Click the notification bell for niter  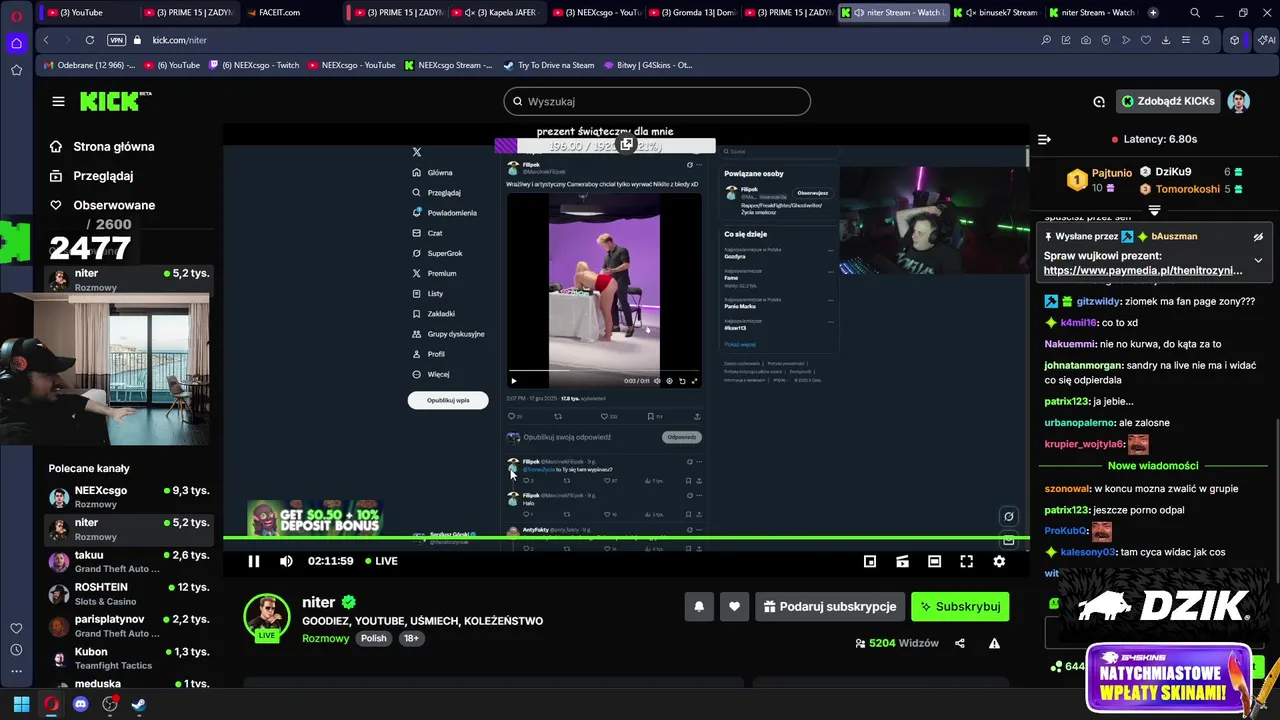[x=699, y=606]
